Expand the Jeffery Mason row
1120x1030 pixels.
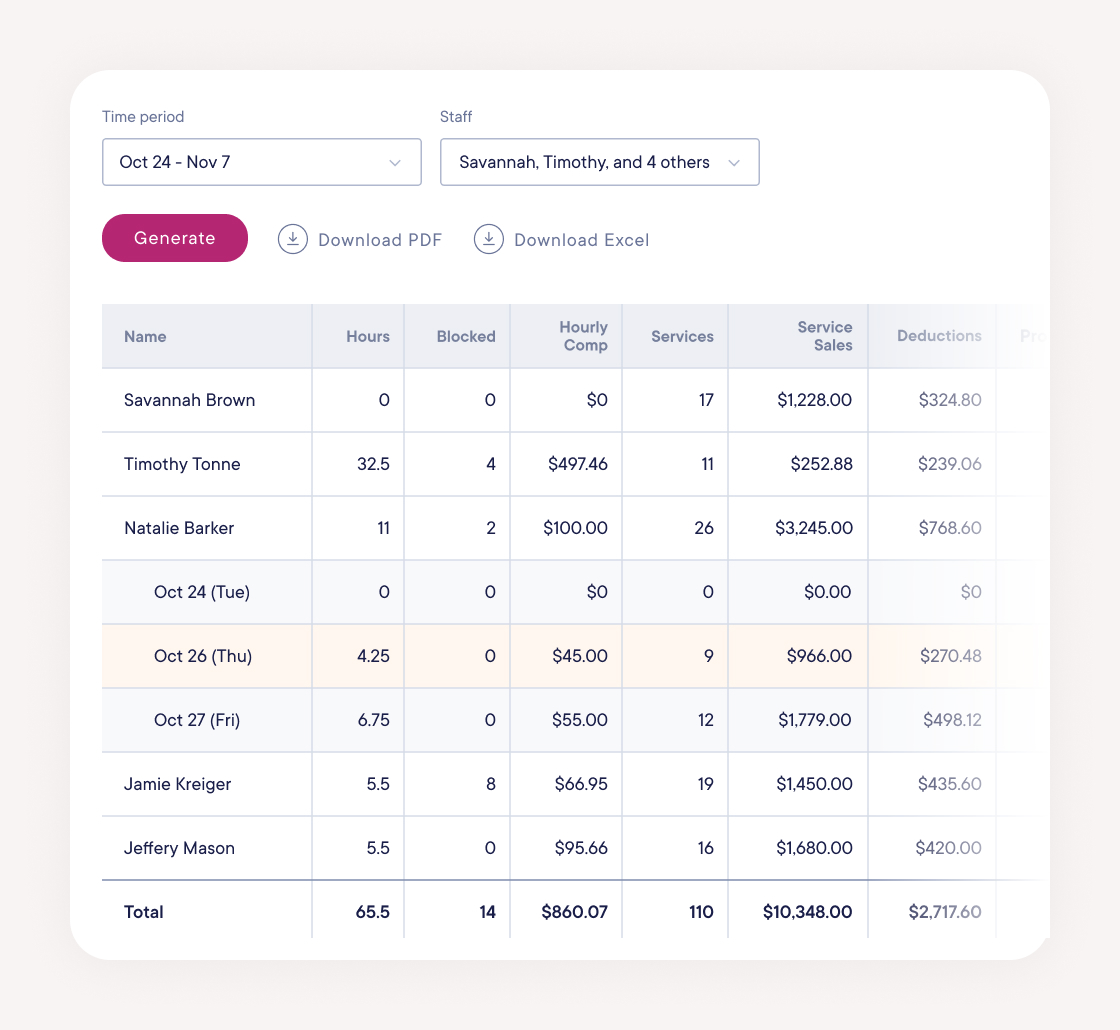point(179,848)
